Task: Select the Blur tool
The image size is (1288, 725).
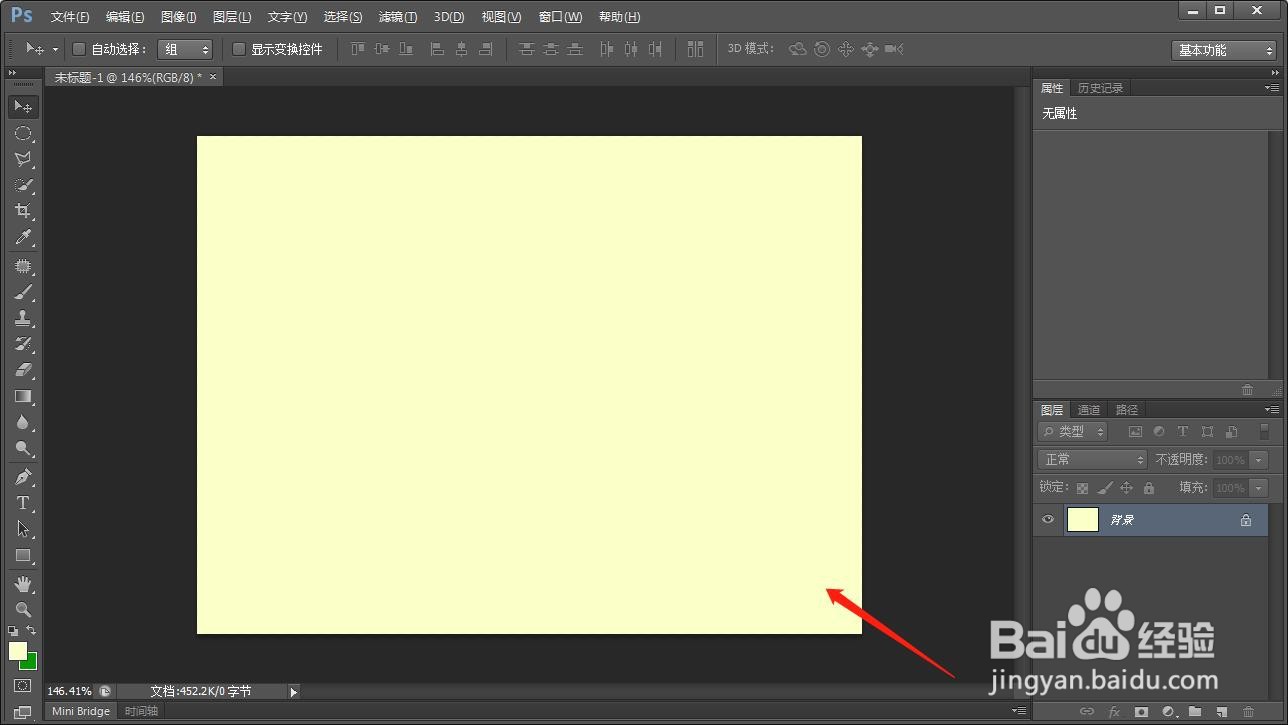Action: (x=23, y=423)
